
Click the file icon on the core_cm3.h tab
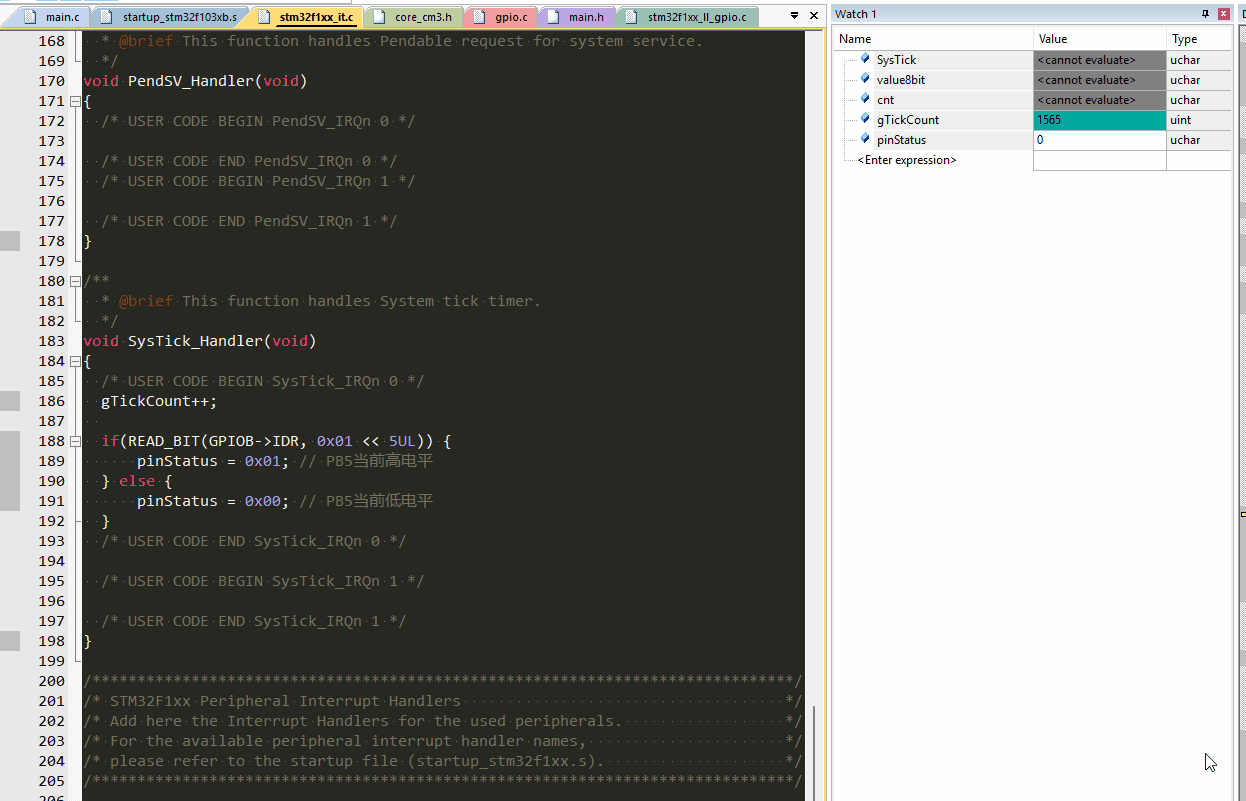tap(378, 16)
